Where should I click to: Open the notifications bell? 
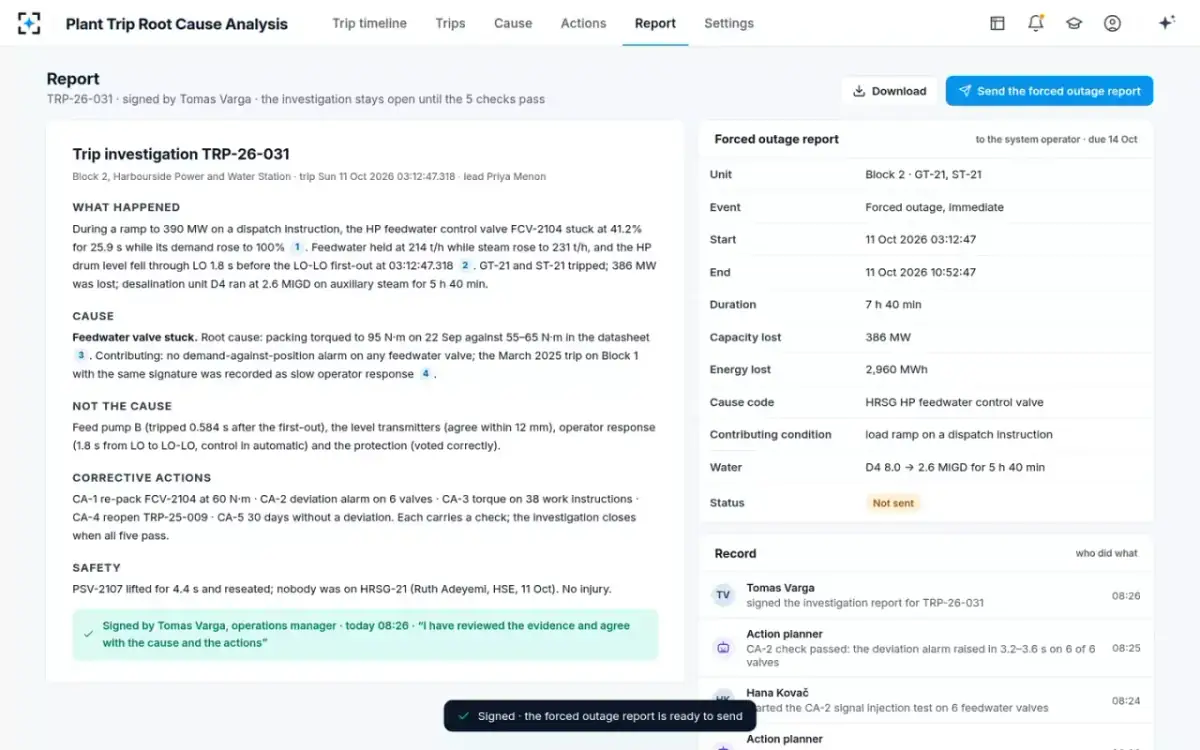(1036, 23)
